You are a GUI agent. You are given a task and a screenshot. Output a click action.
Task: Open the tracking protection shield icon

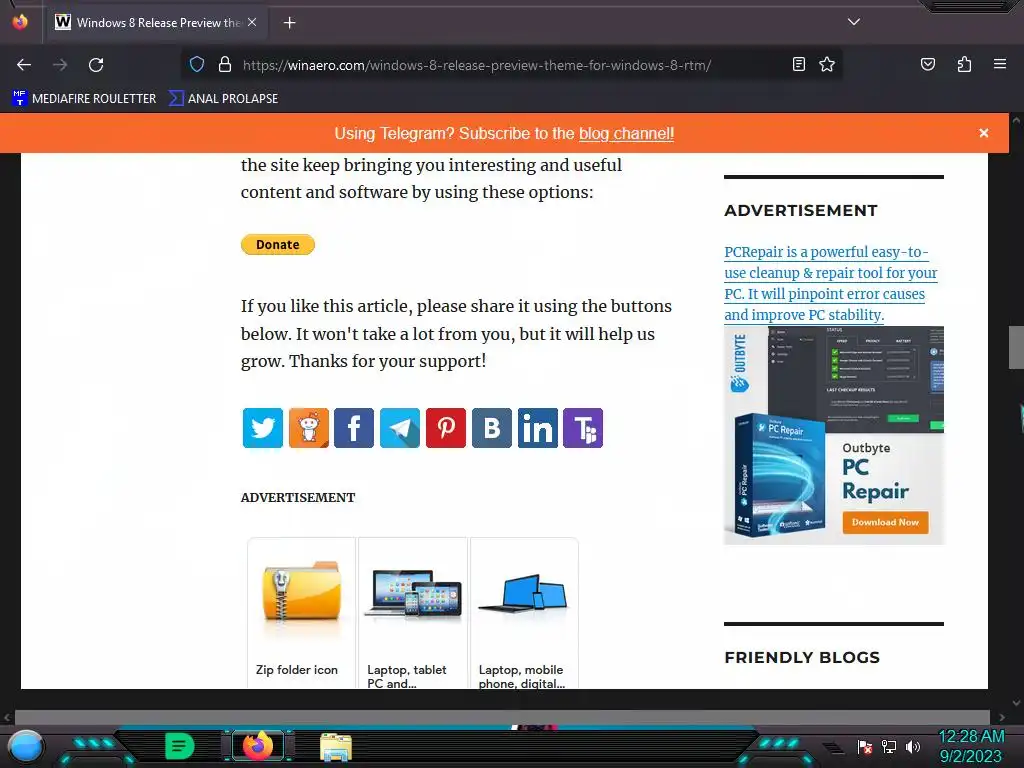point(197,65)
